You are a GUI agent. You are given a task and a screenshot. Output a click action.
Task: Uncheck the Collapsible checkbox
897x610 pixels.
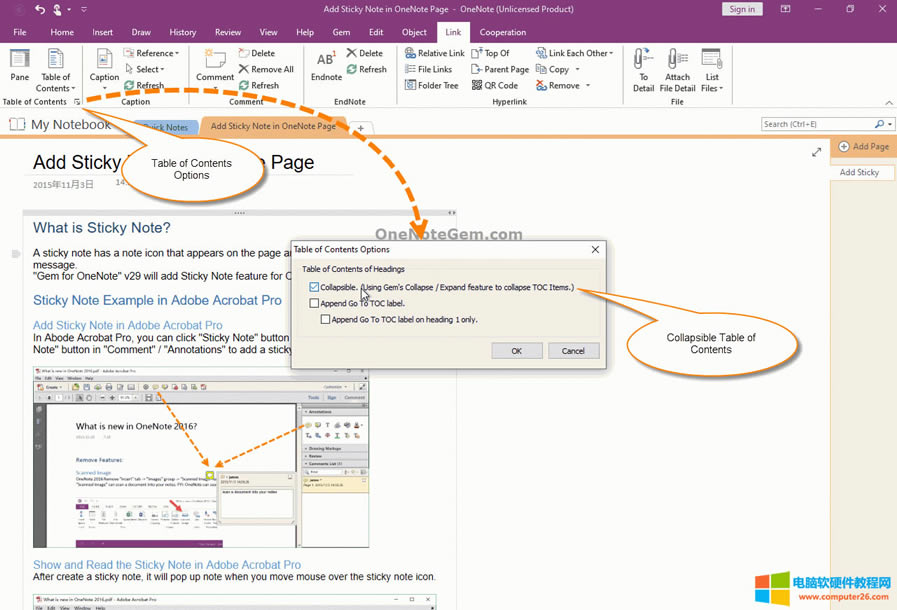pos(315,287)
